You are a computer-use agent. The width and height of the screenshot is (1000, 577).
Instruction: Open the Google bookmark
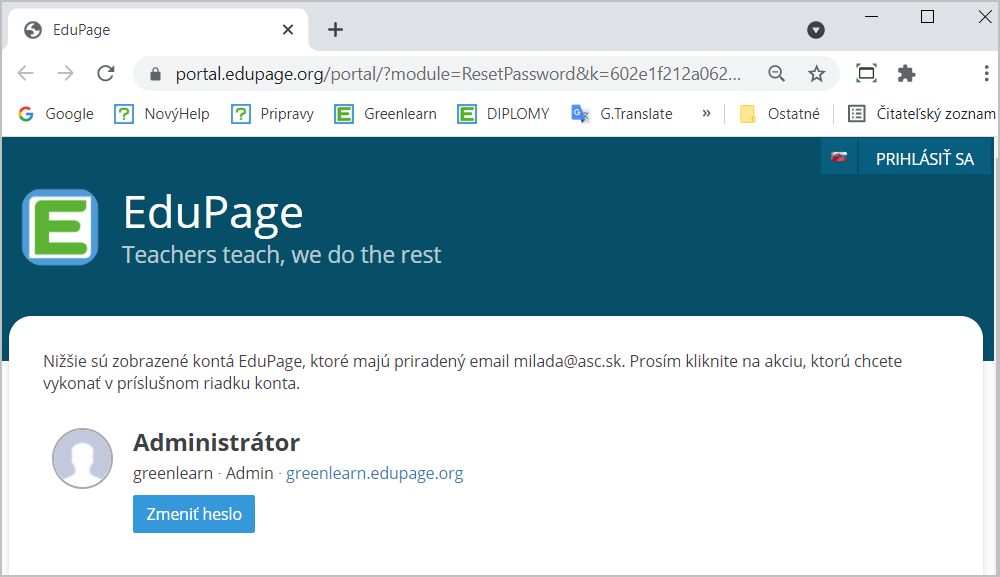pos(56,114)
